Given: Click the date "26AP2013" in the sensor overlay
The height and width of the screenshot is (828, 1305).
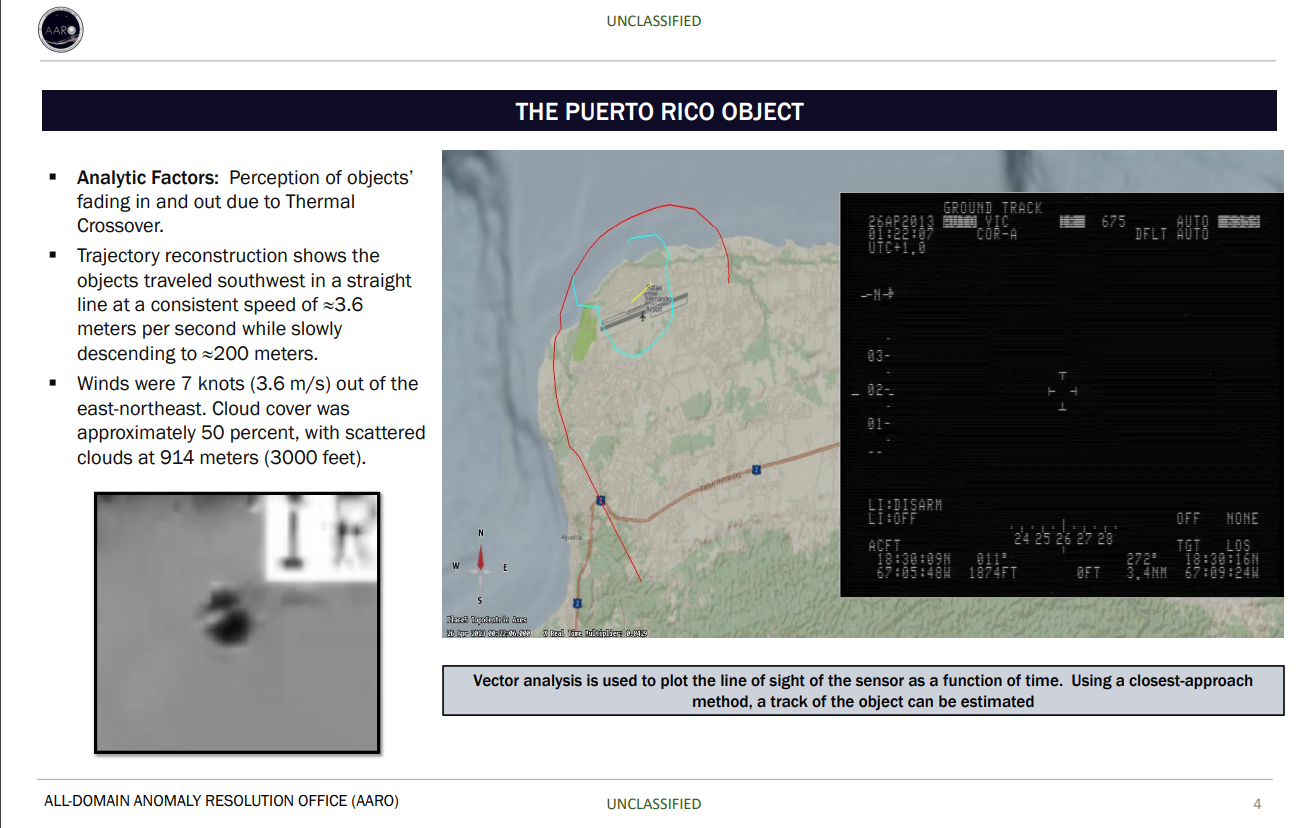Looking at the screenshot, I should [x=901, y=221].
